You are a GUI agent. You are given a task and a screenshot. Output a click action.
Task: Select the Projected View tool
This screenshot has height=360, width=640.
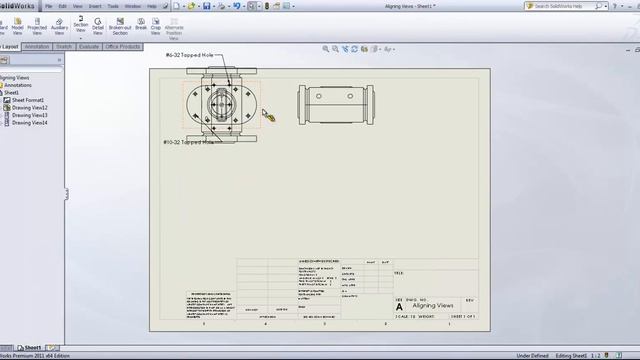[37, 26]
